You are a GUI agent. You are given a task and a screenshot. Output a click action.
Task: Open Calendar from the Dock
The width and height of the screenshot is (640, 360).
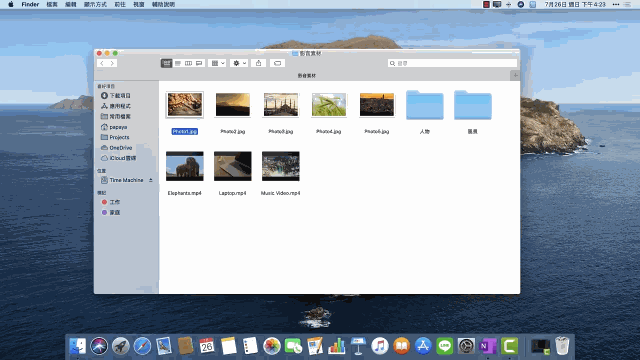point(207,346)
